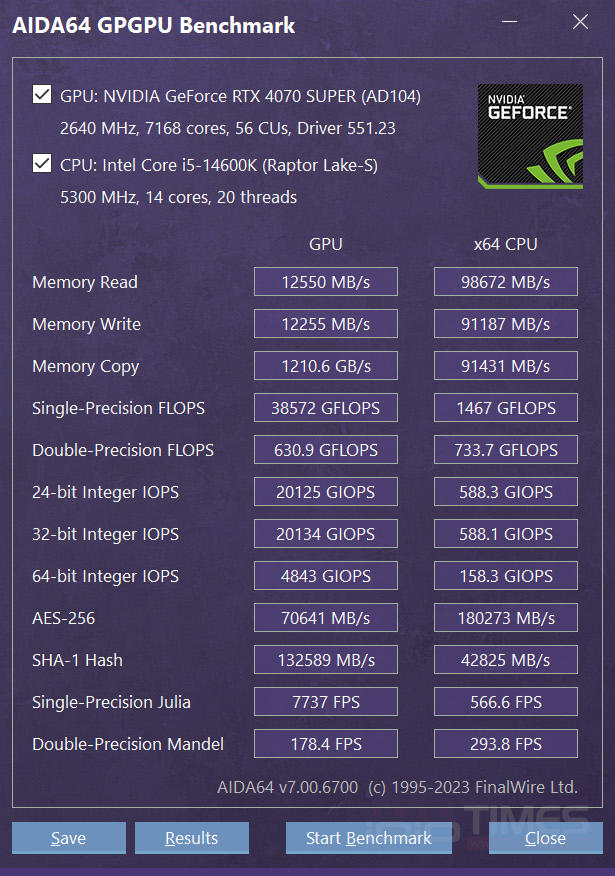Click the CPU Double-Precision FLOPS value
This screenshot has width=615, height=876.
point(505,450)
